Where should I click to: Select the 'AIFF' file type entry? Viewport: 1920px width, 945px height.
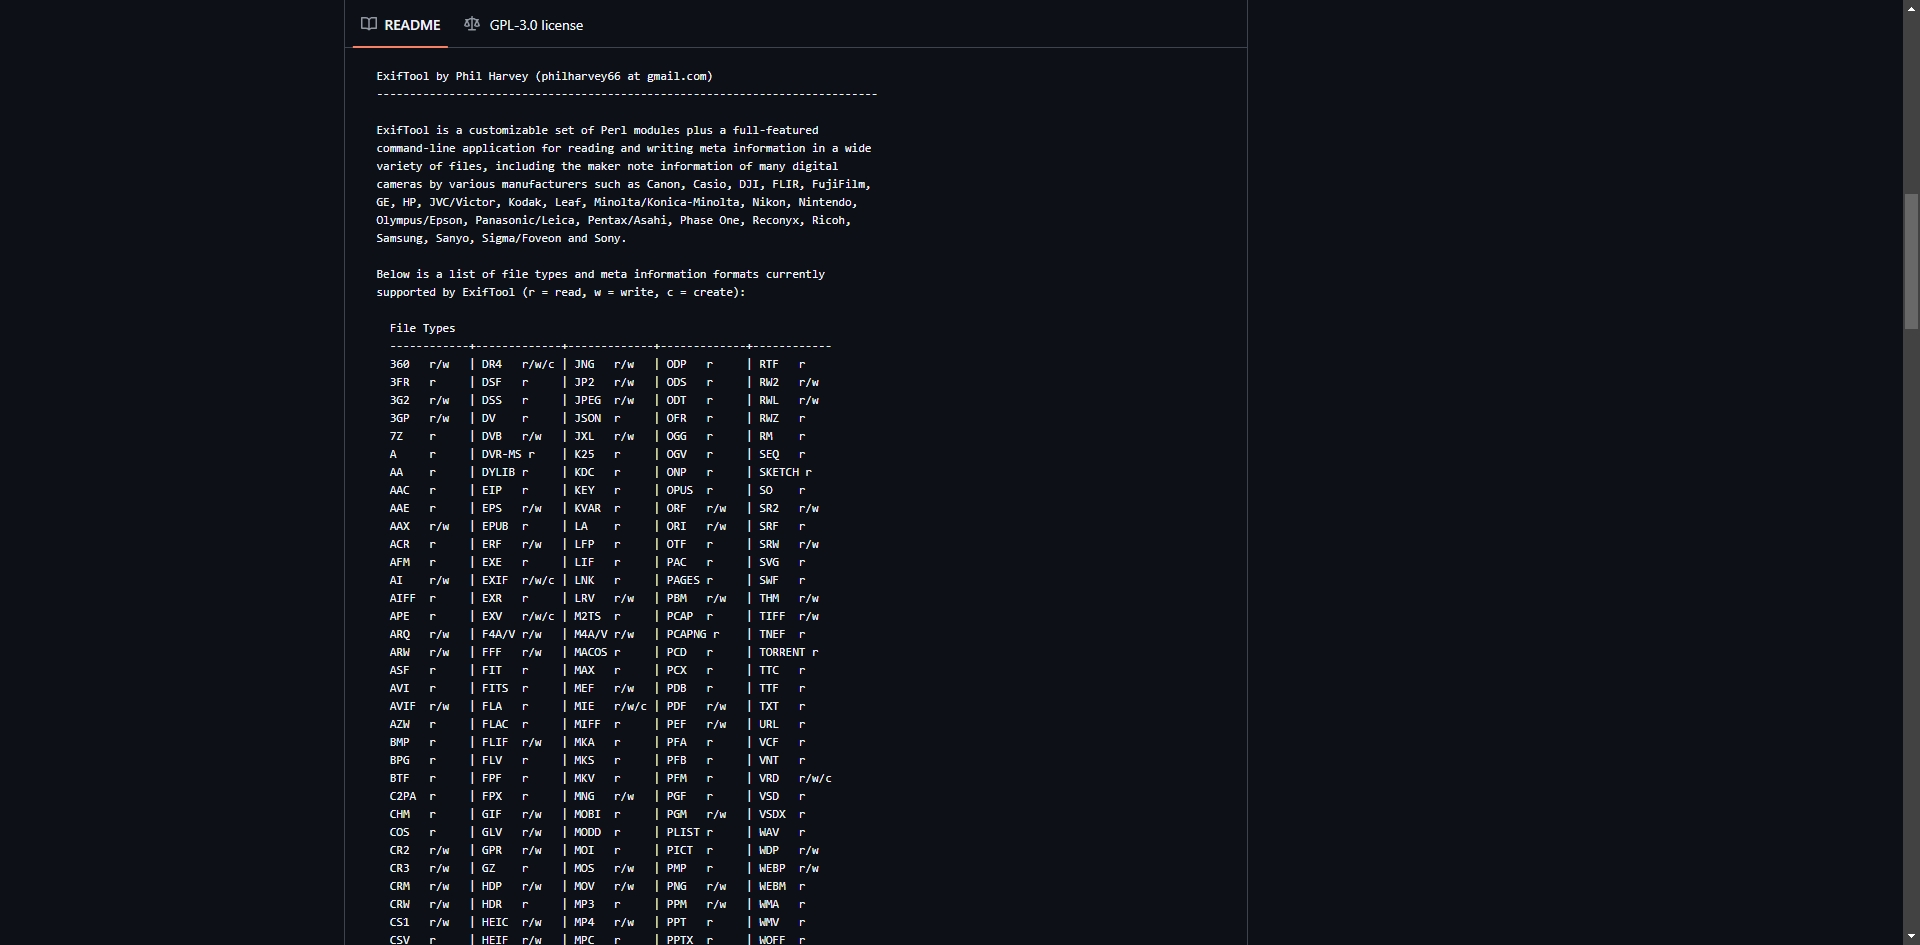(402, 598)
